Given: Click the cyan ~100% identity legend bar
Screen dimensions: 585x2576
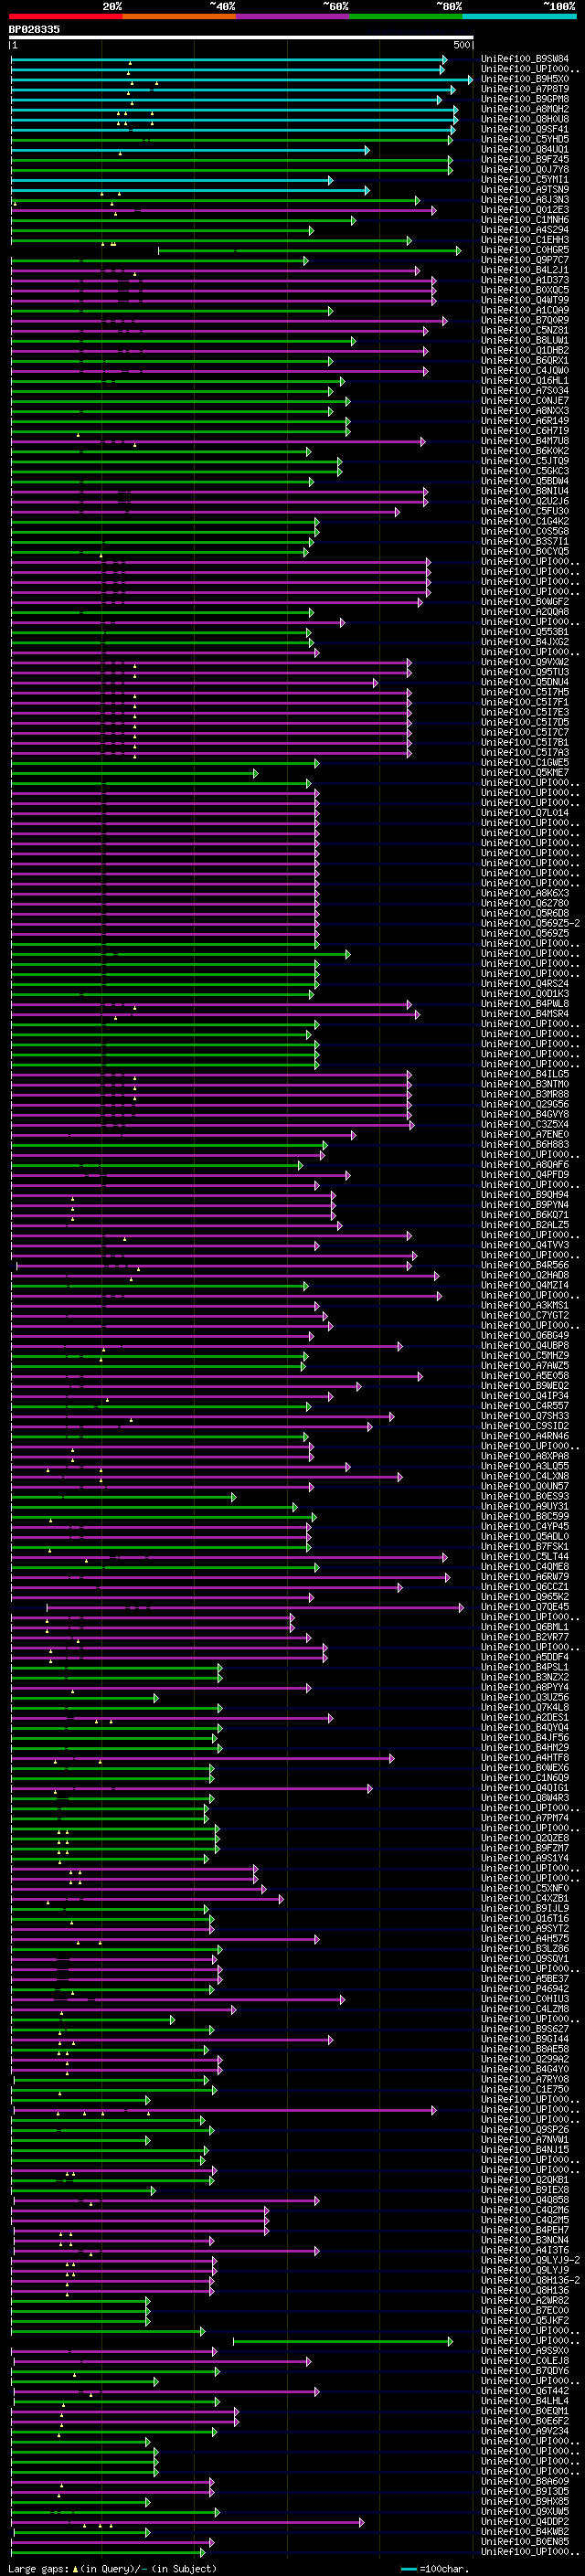Looking at the screenshot, I should click(519, 16).
